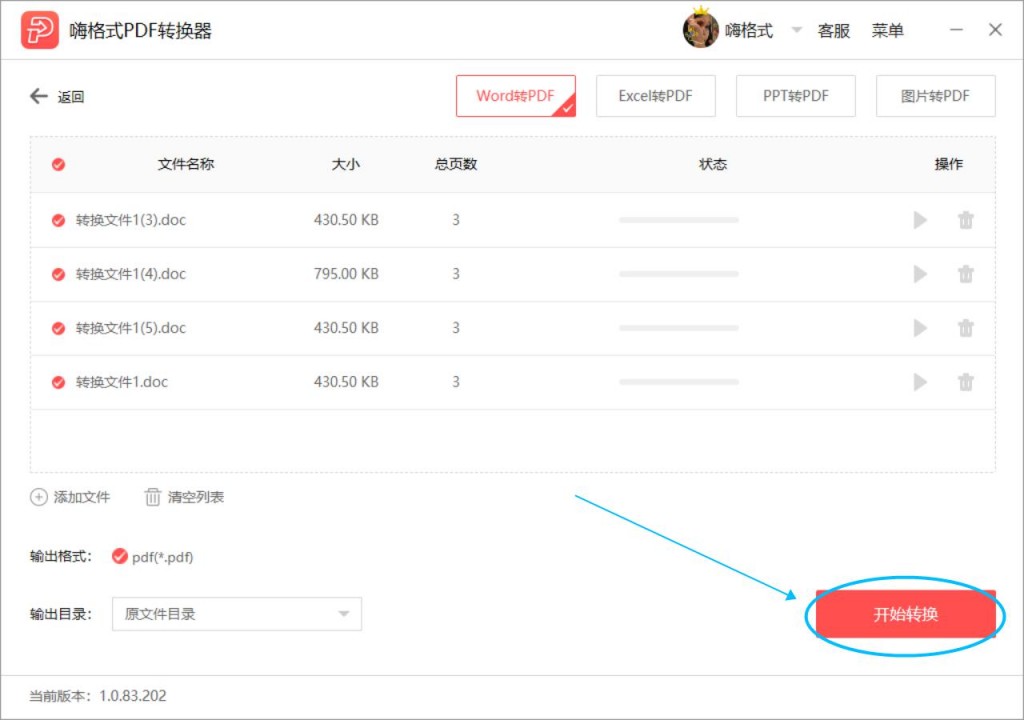Open the user avatar profile picture
Screen dimensions: 1024x720
click(698, 29)
